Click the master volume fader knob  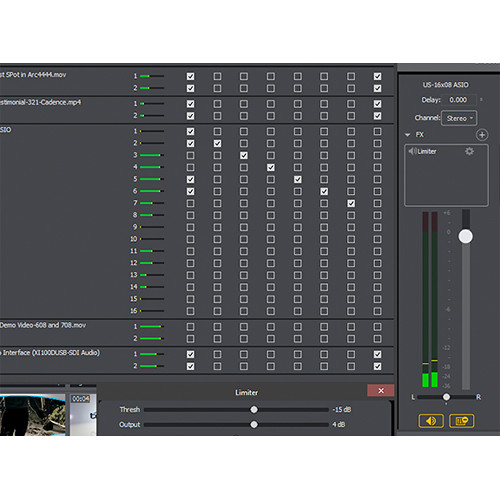[466, 236]
